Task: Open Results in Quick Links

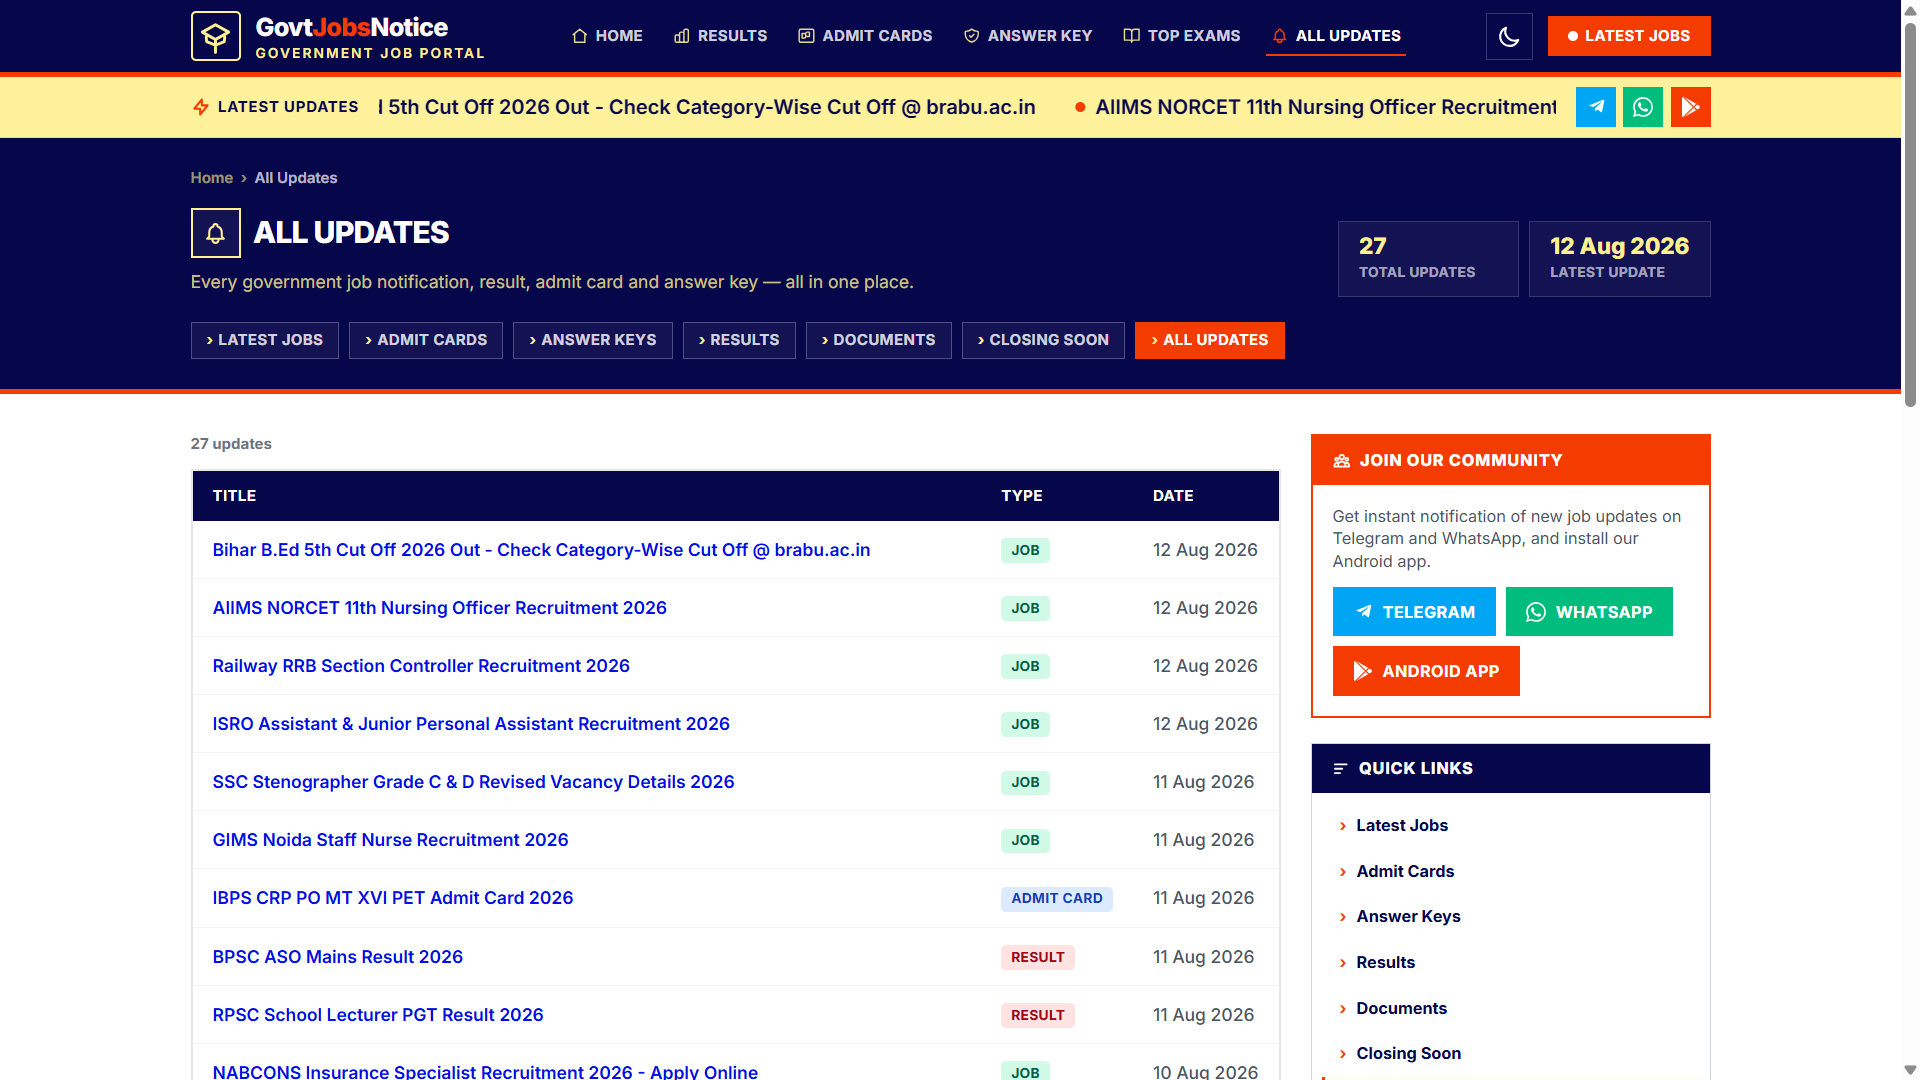Action: click(1385, 963)
